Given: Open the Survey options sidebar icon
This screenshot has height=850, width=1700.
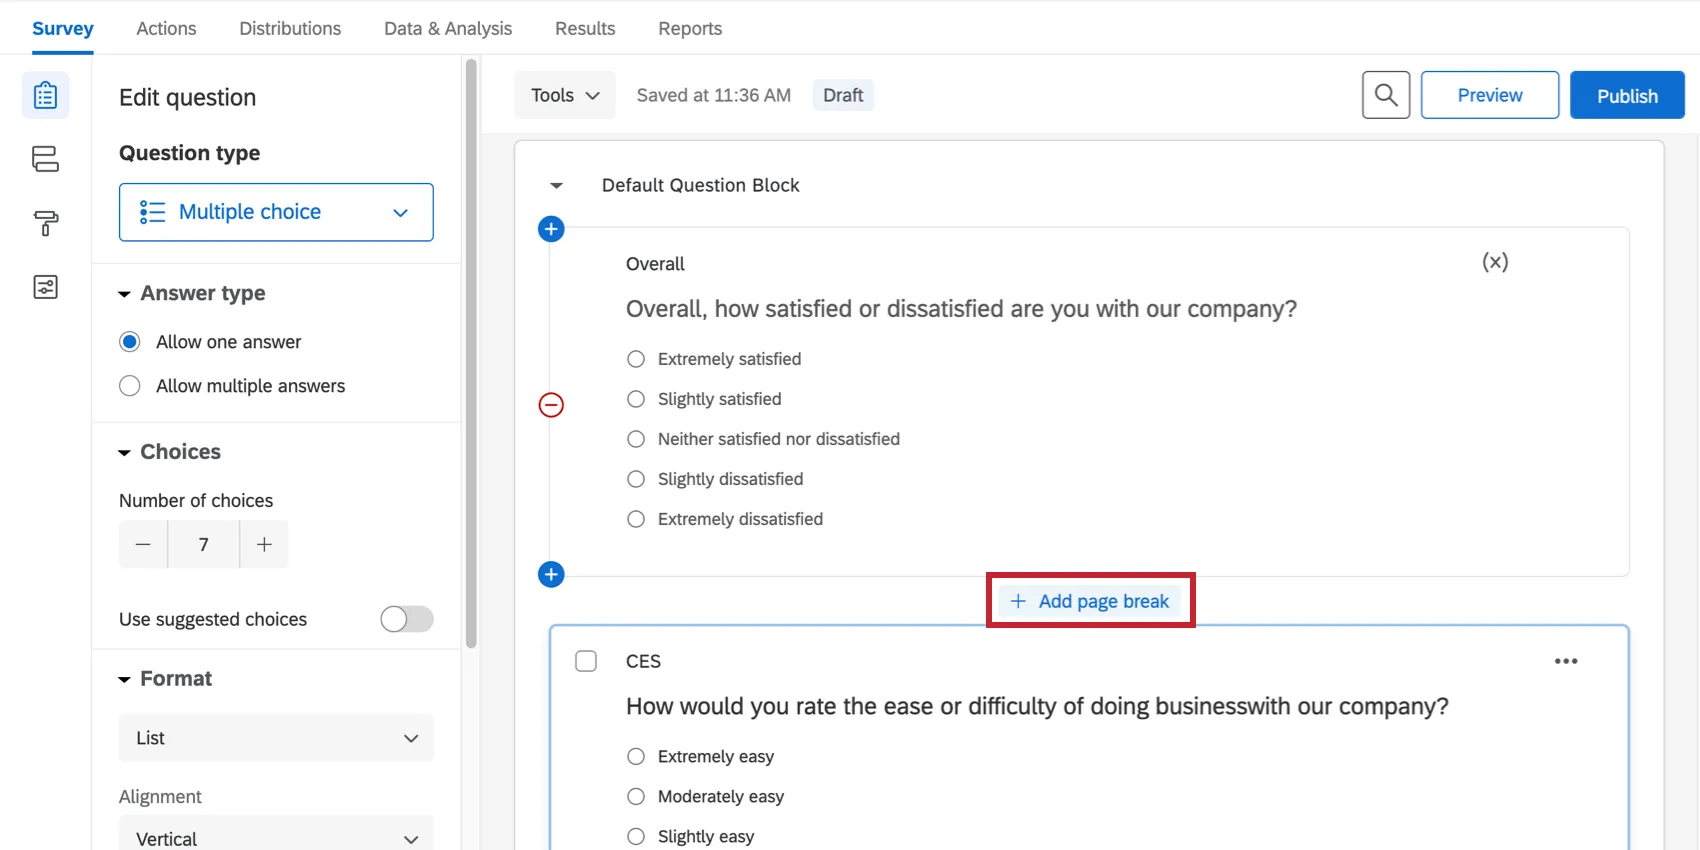Looking at the screenshot, I should pos(45,287).
